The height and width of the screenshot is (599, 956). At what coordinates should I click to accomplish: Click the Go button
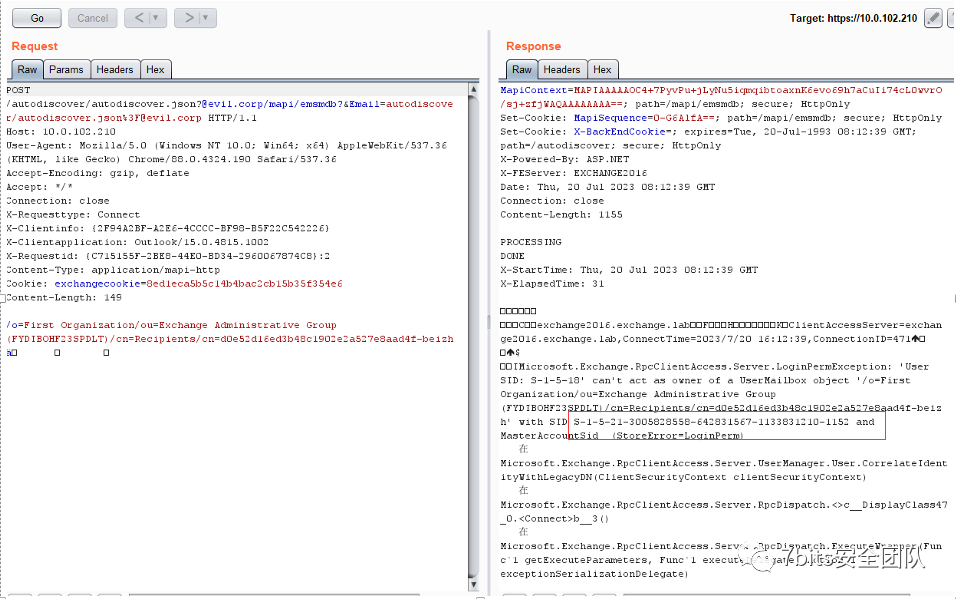[37, 18]
